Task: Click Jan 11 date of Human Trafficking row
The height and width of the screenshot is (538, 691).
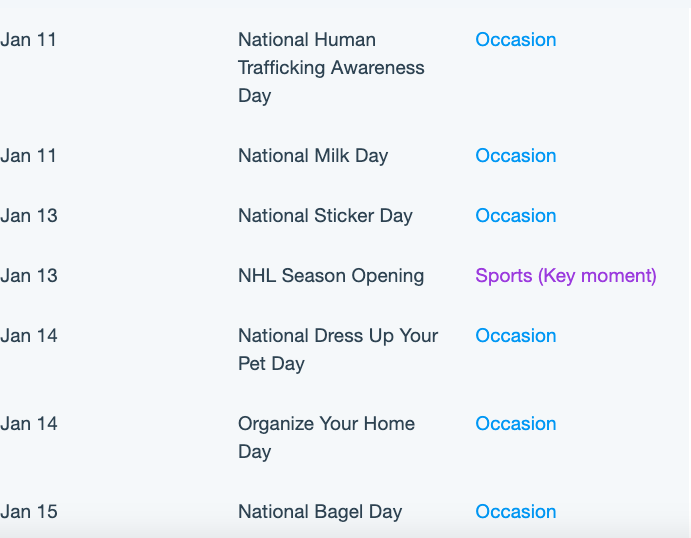Action: 29,40
